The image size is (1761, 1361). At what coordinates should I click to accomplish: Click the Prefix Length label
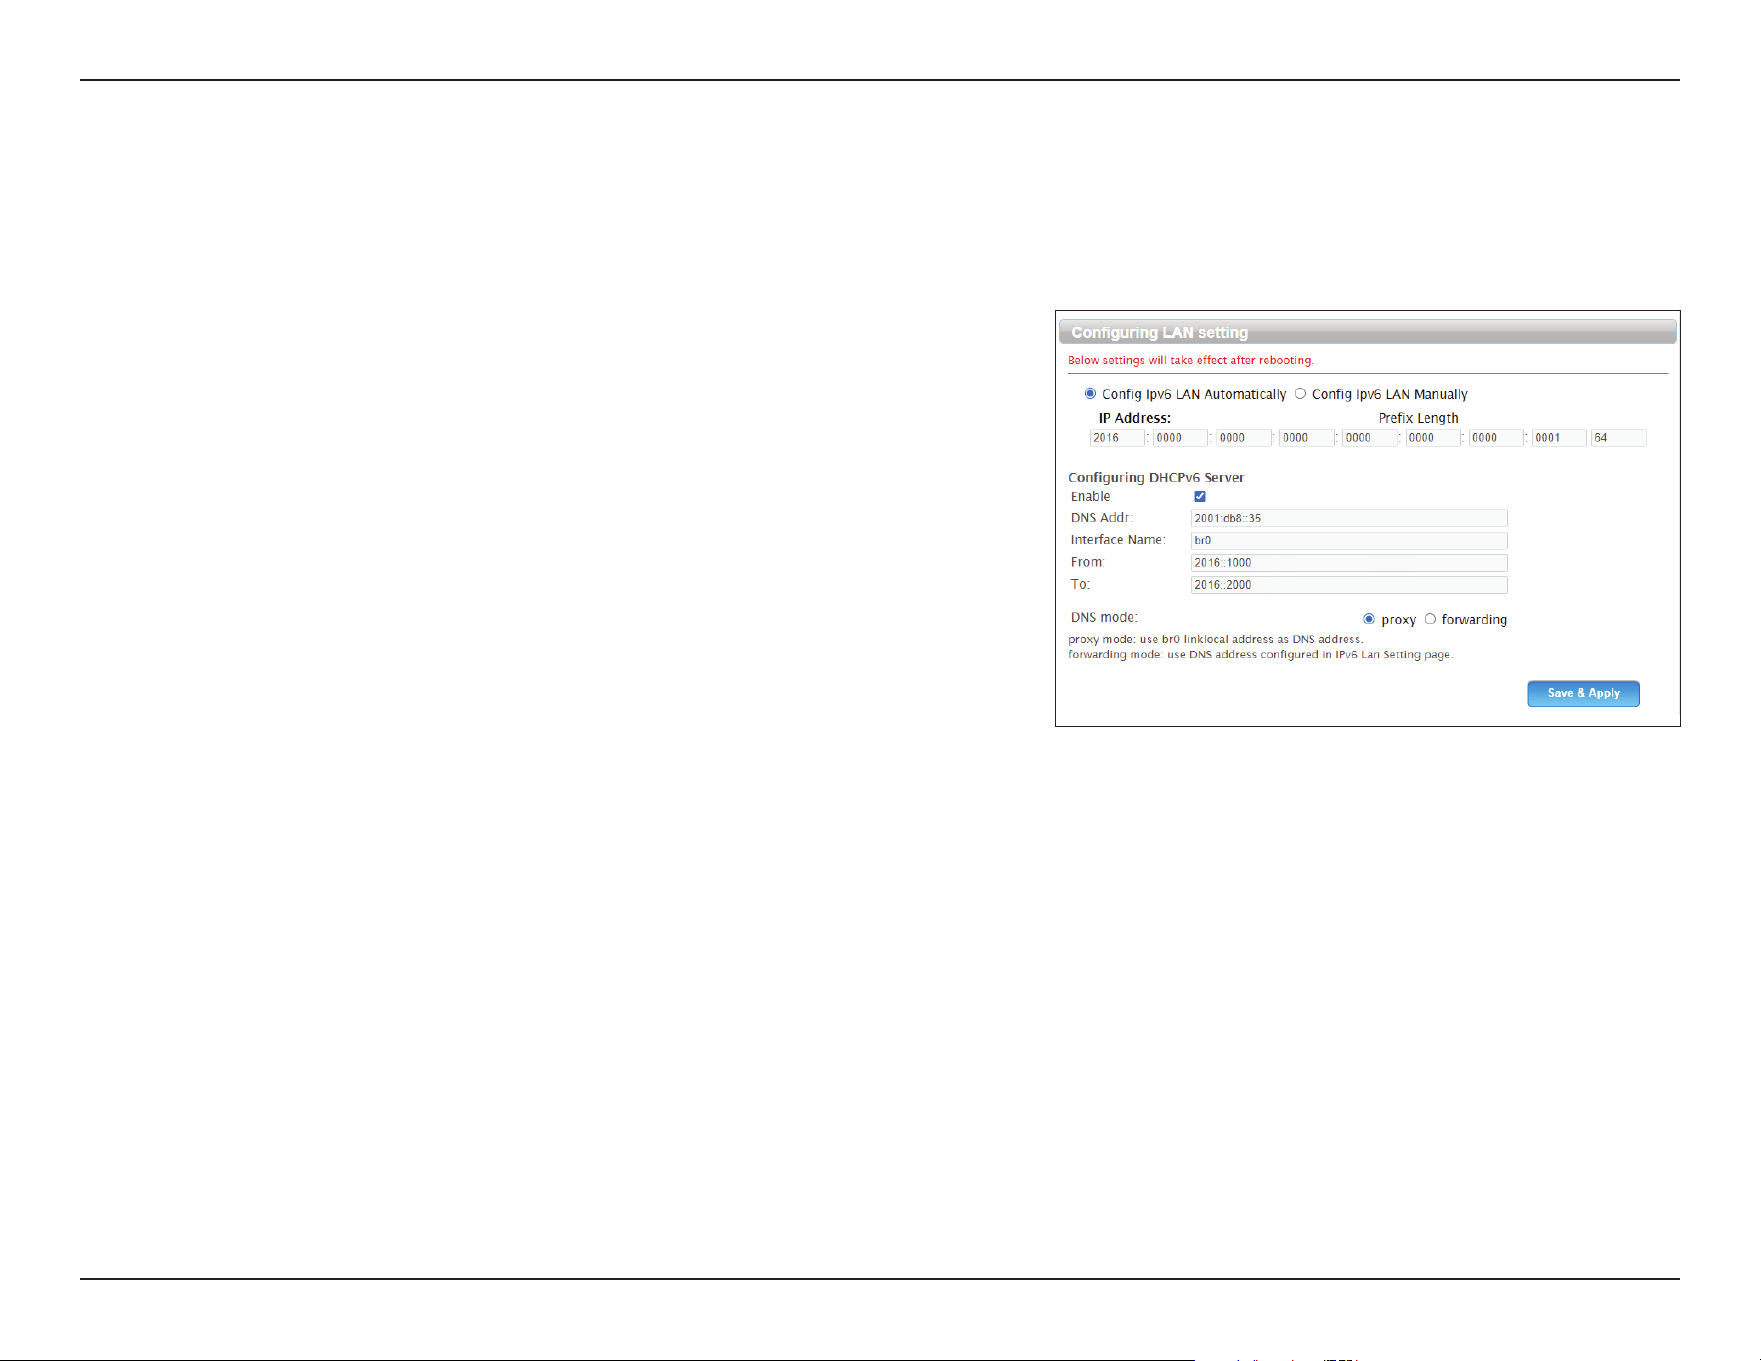1418,418
